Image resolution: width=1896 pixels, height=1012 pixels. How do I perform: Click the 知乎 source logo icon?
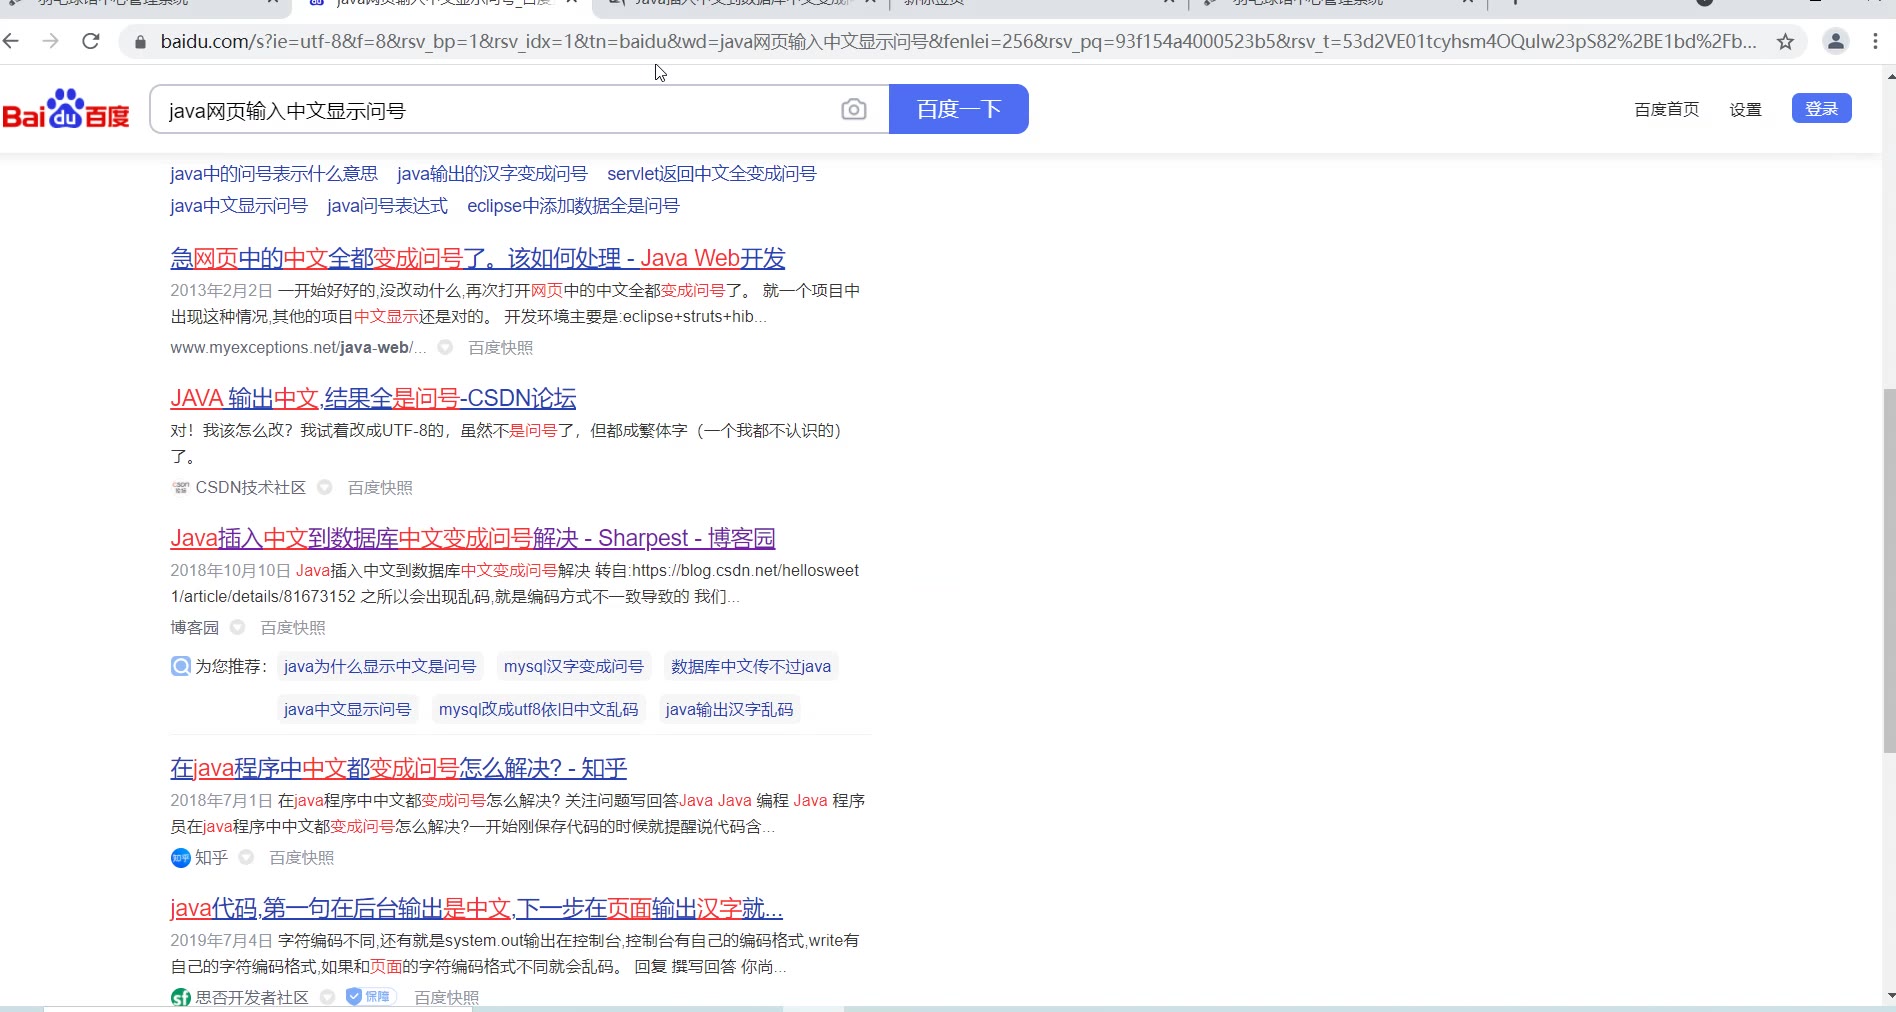point(180,858)
